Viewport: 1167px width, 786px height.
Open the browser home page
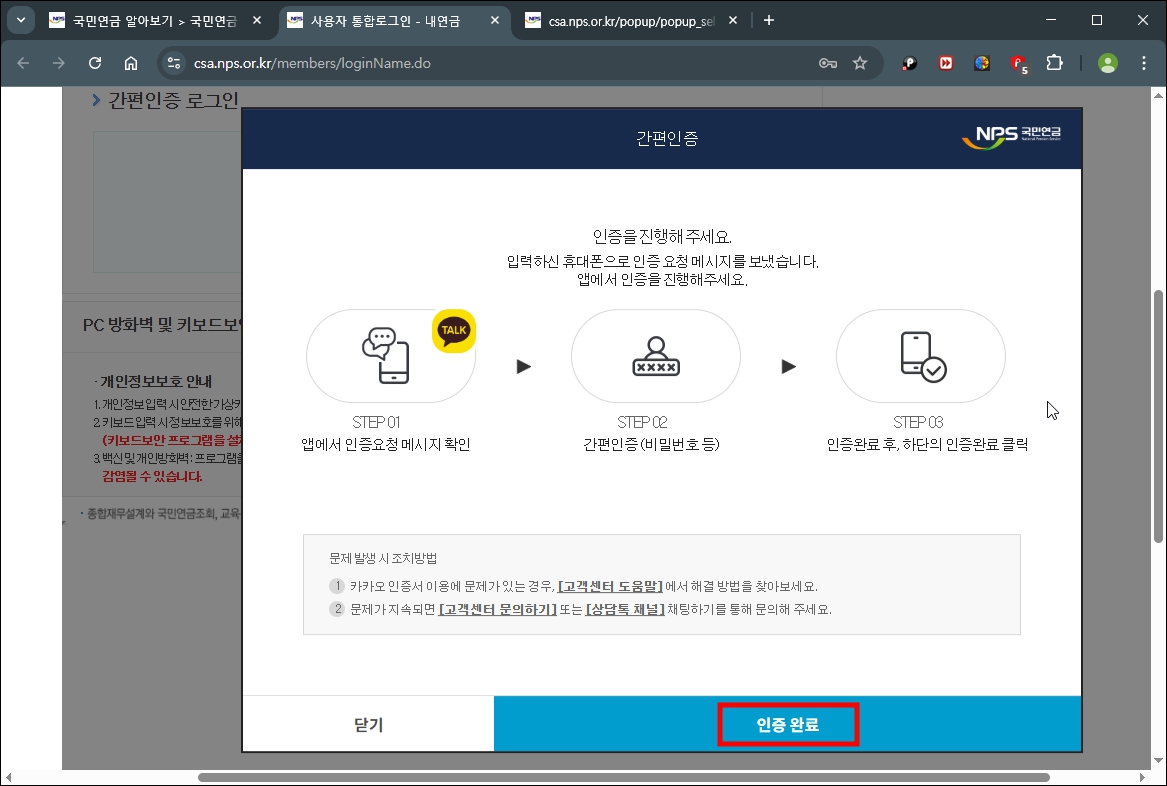coord(131,62)
